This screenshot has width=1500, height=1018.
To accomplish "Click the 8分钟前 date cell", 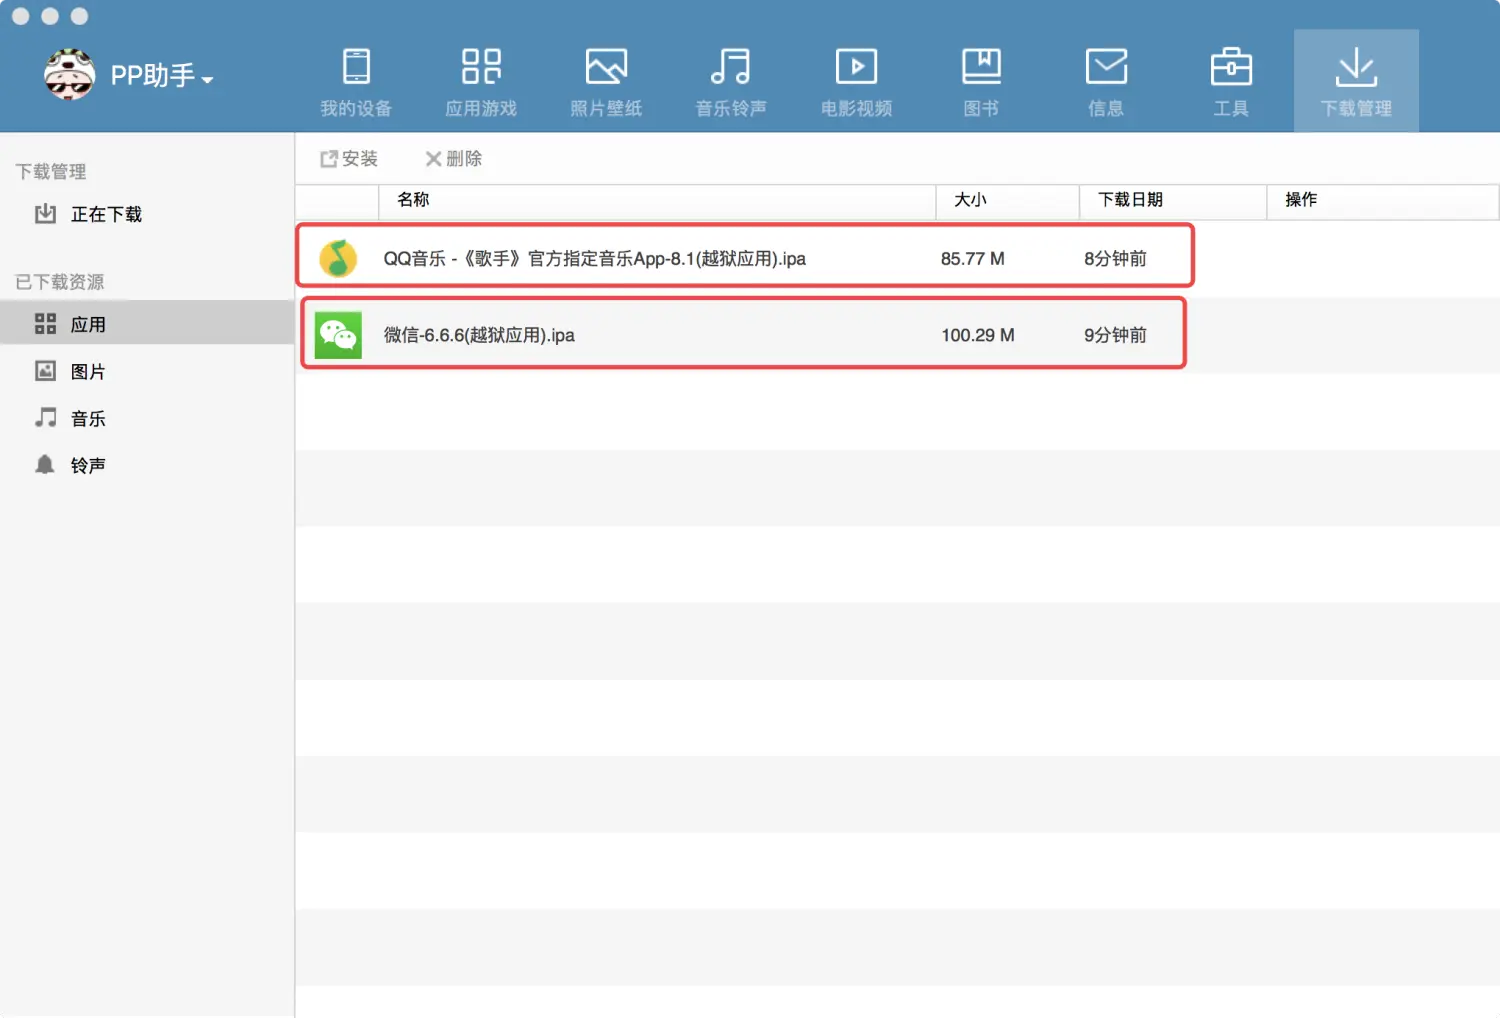I will point(1115,259).
